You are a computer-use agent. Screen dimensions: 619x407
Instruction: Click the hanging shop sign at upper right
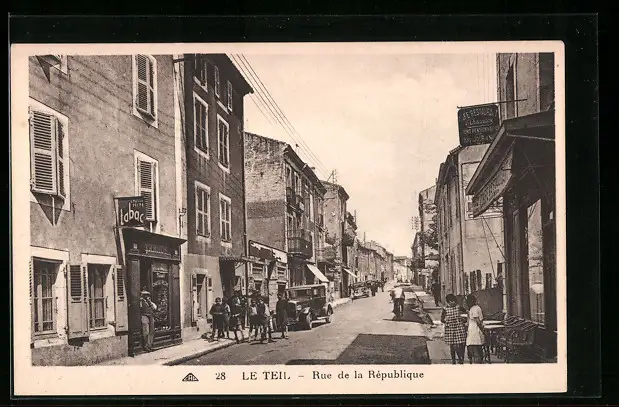pyautogui.click(x=478, y=125)
